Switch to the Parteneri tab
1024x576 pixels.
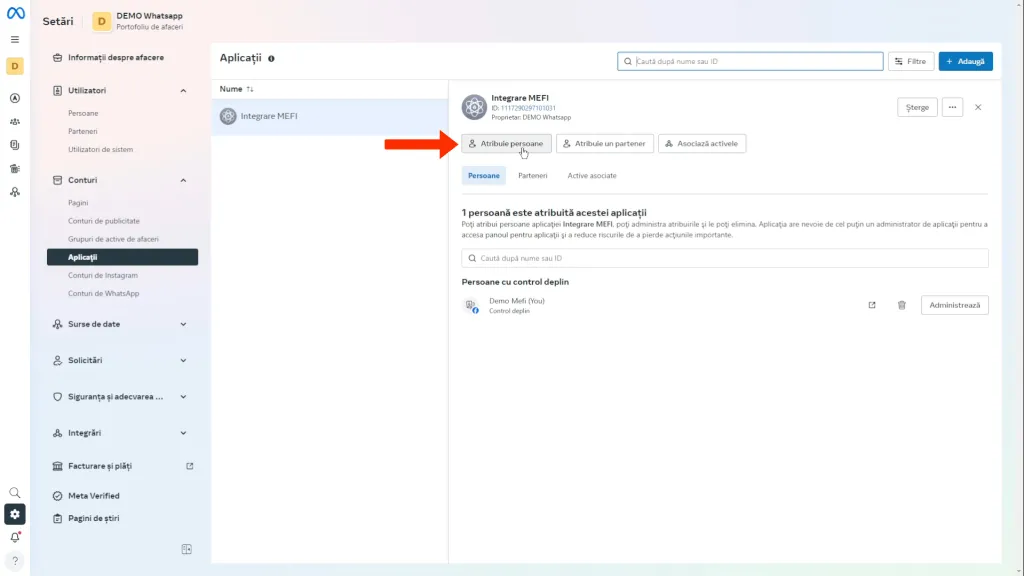pyautogui.click(x=532, y=176)
